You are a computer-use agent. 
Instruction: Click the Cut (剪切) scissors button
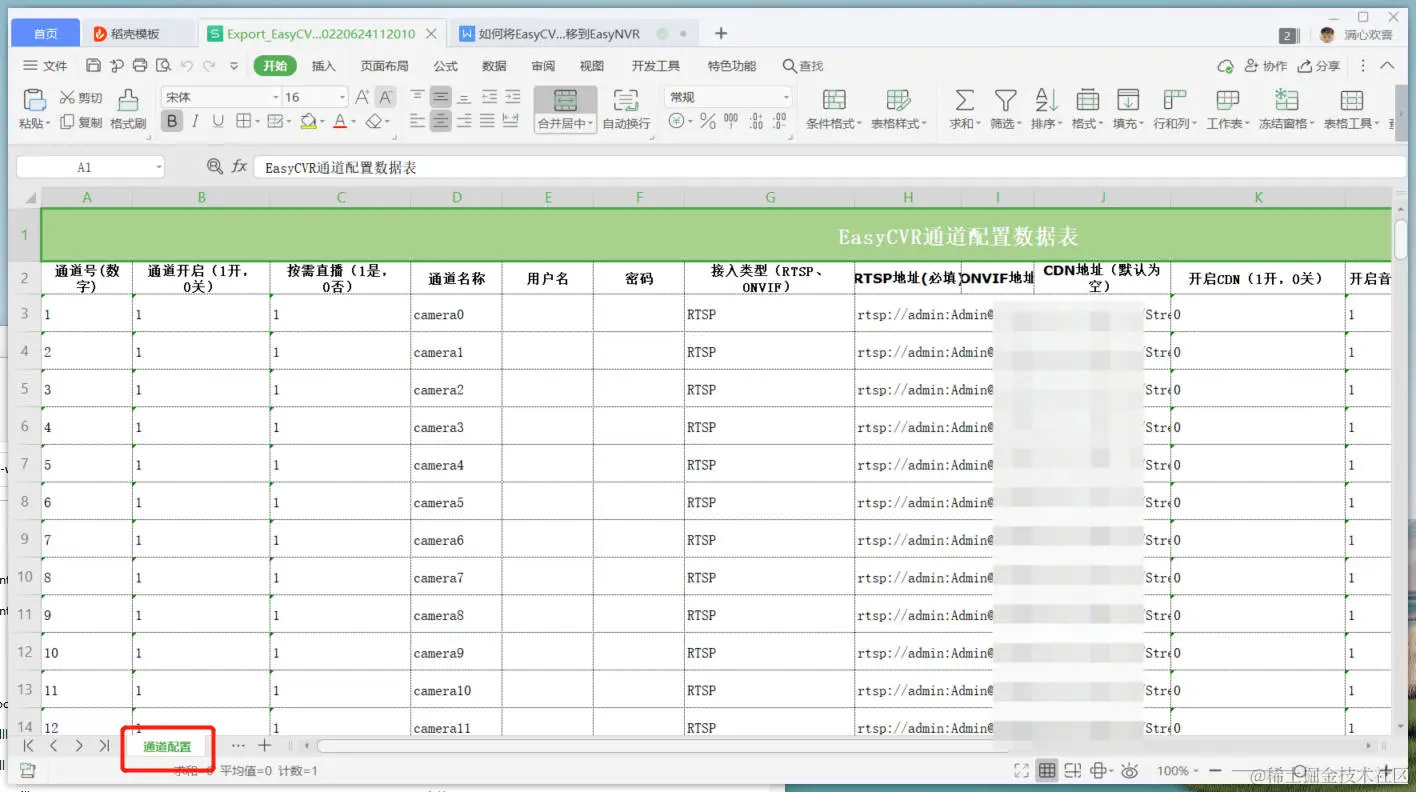[81, 98]
